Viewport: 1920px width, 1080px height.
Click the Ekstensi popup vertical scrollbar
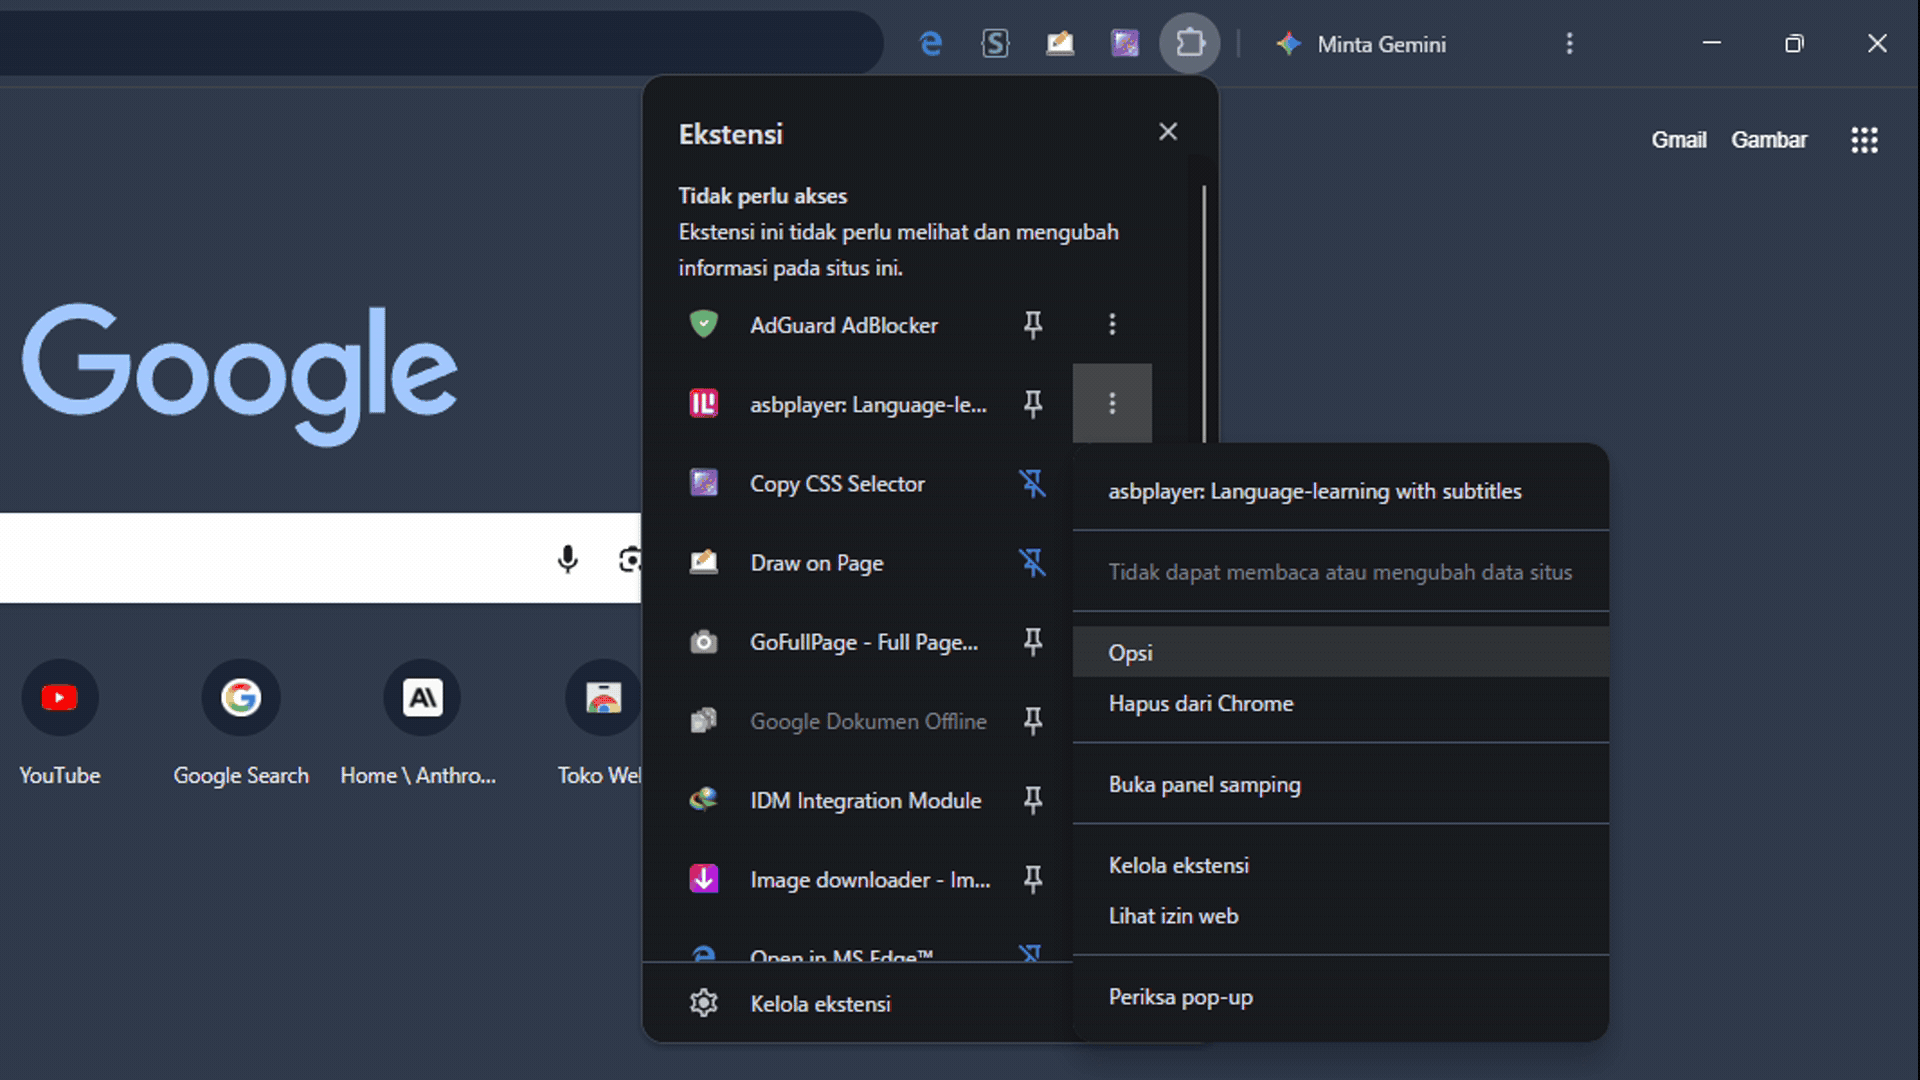[x=1204, y=313]
